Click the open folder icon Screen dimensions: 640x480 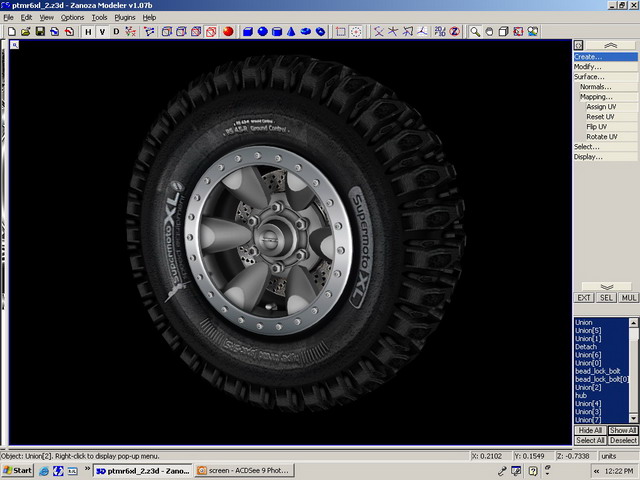point(25,31)
